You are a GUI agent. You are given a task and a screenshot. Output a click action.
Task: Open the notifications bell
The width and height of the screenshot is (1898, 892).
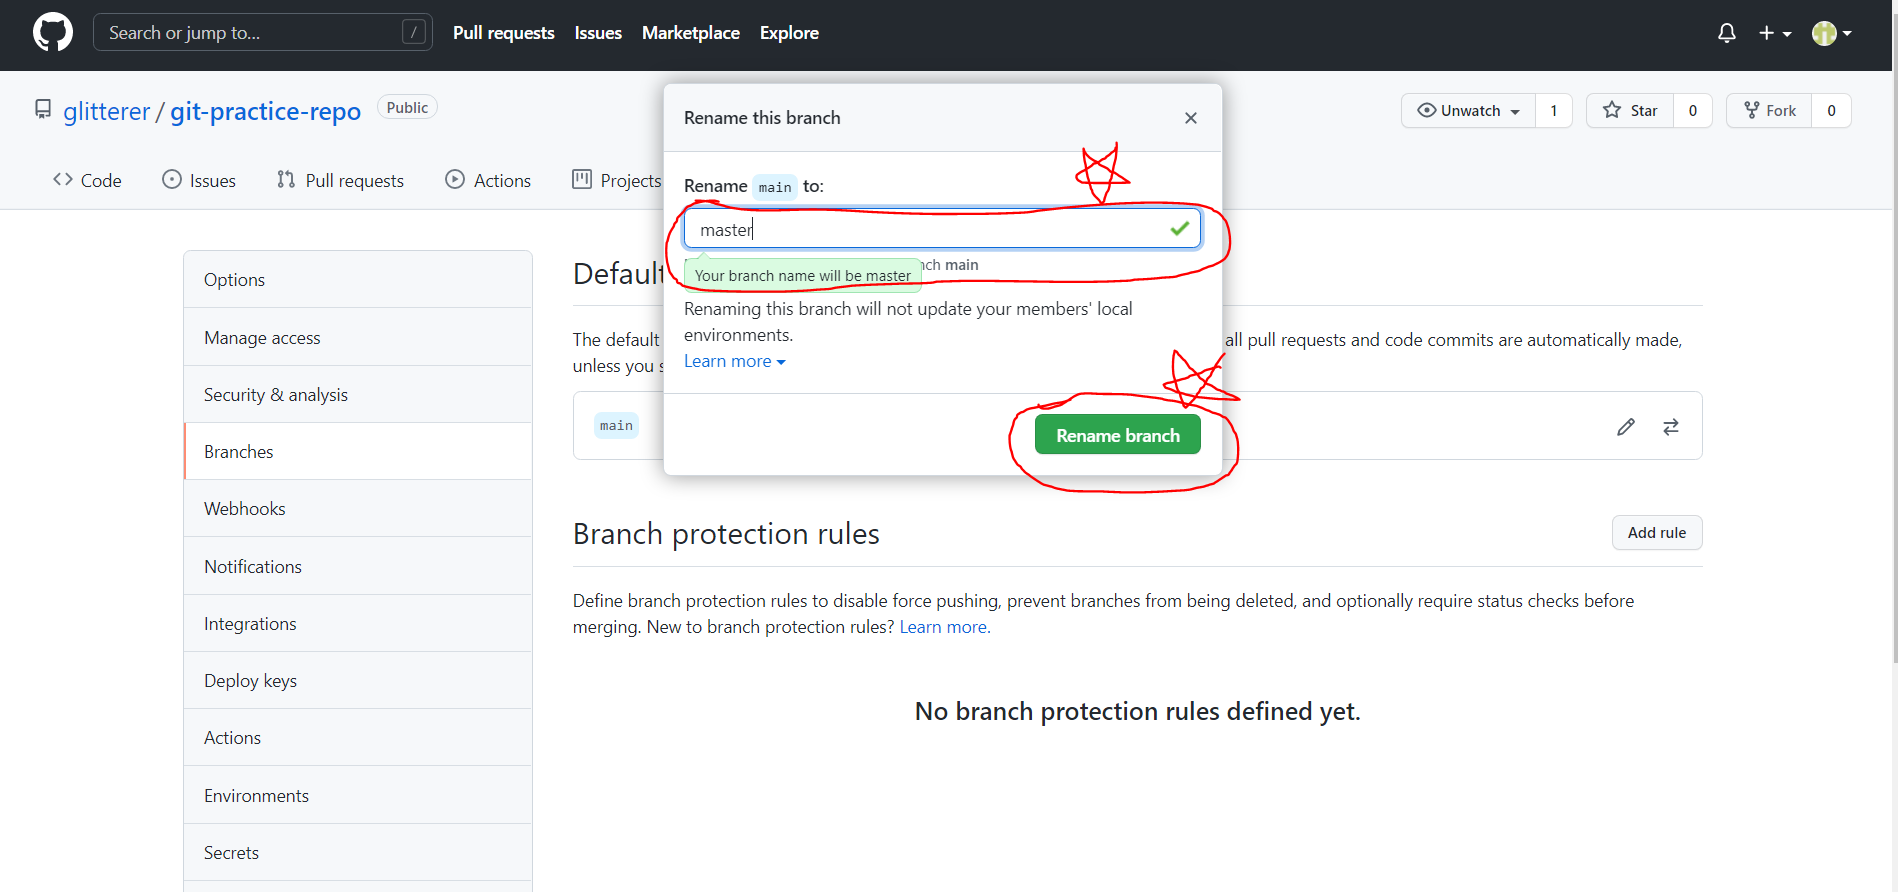(x=1726, y=33)
